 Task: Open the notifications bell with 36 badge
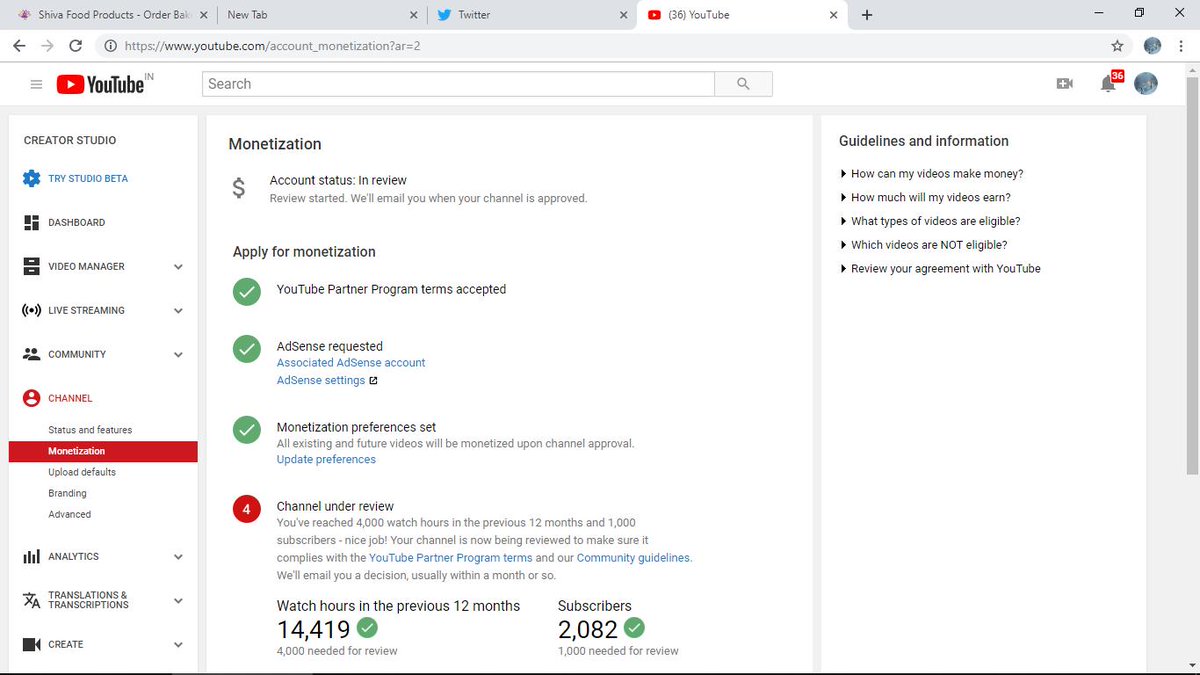click(x=1109, y=83)
